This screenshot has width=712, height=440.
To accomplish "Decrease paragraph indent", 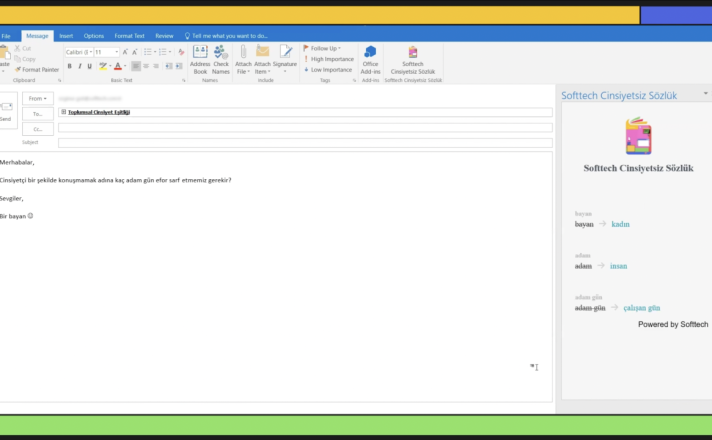I will click(x=169, y=66).
